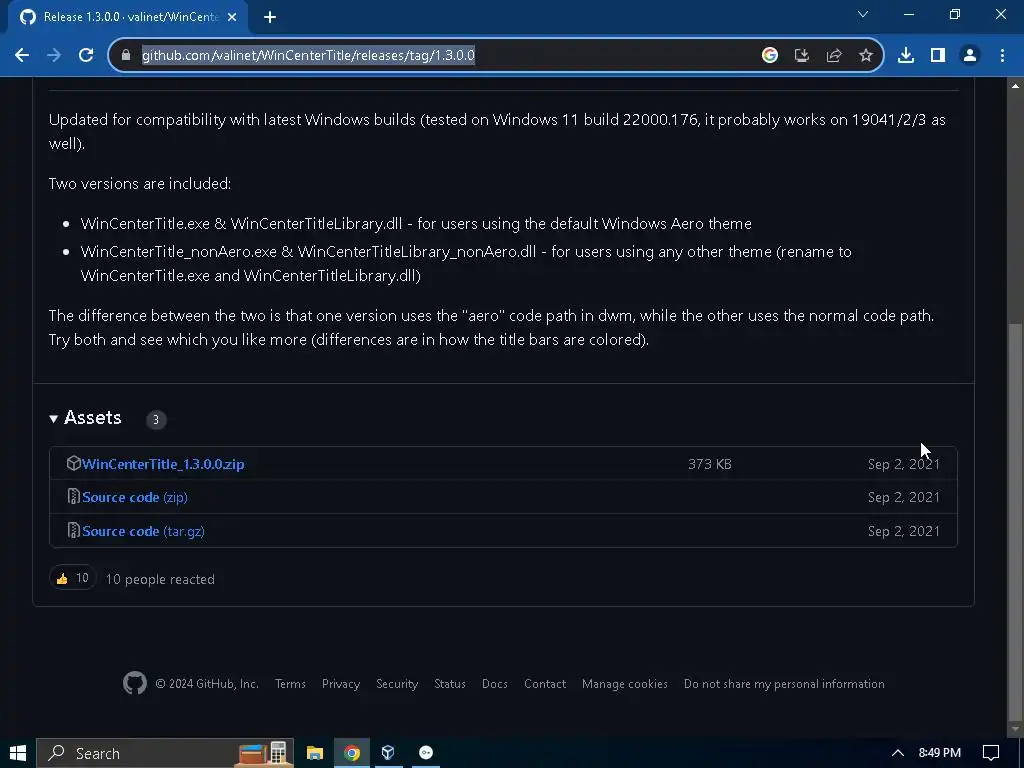
Task: Click file icon beside Source code (tar.gz)
Action: [x=74, y=530]
